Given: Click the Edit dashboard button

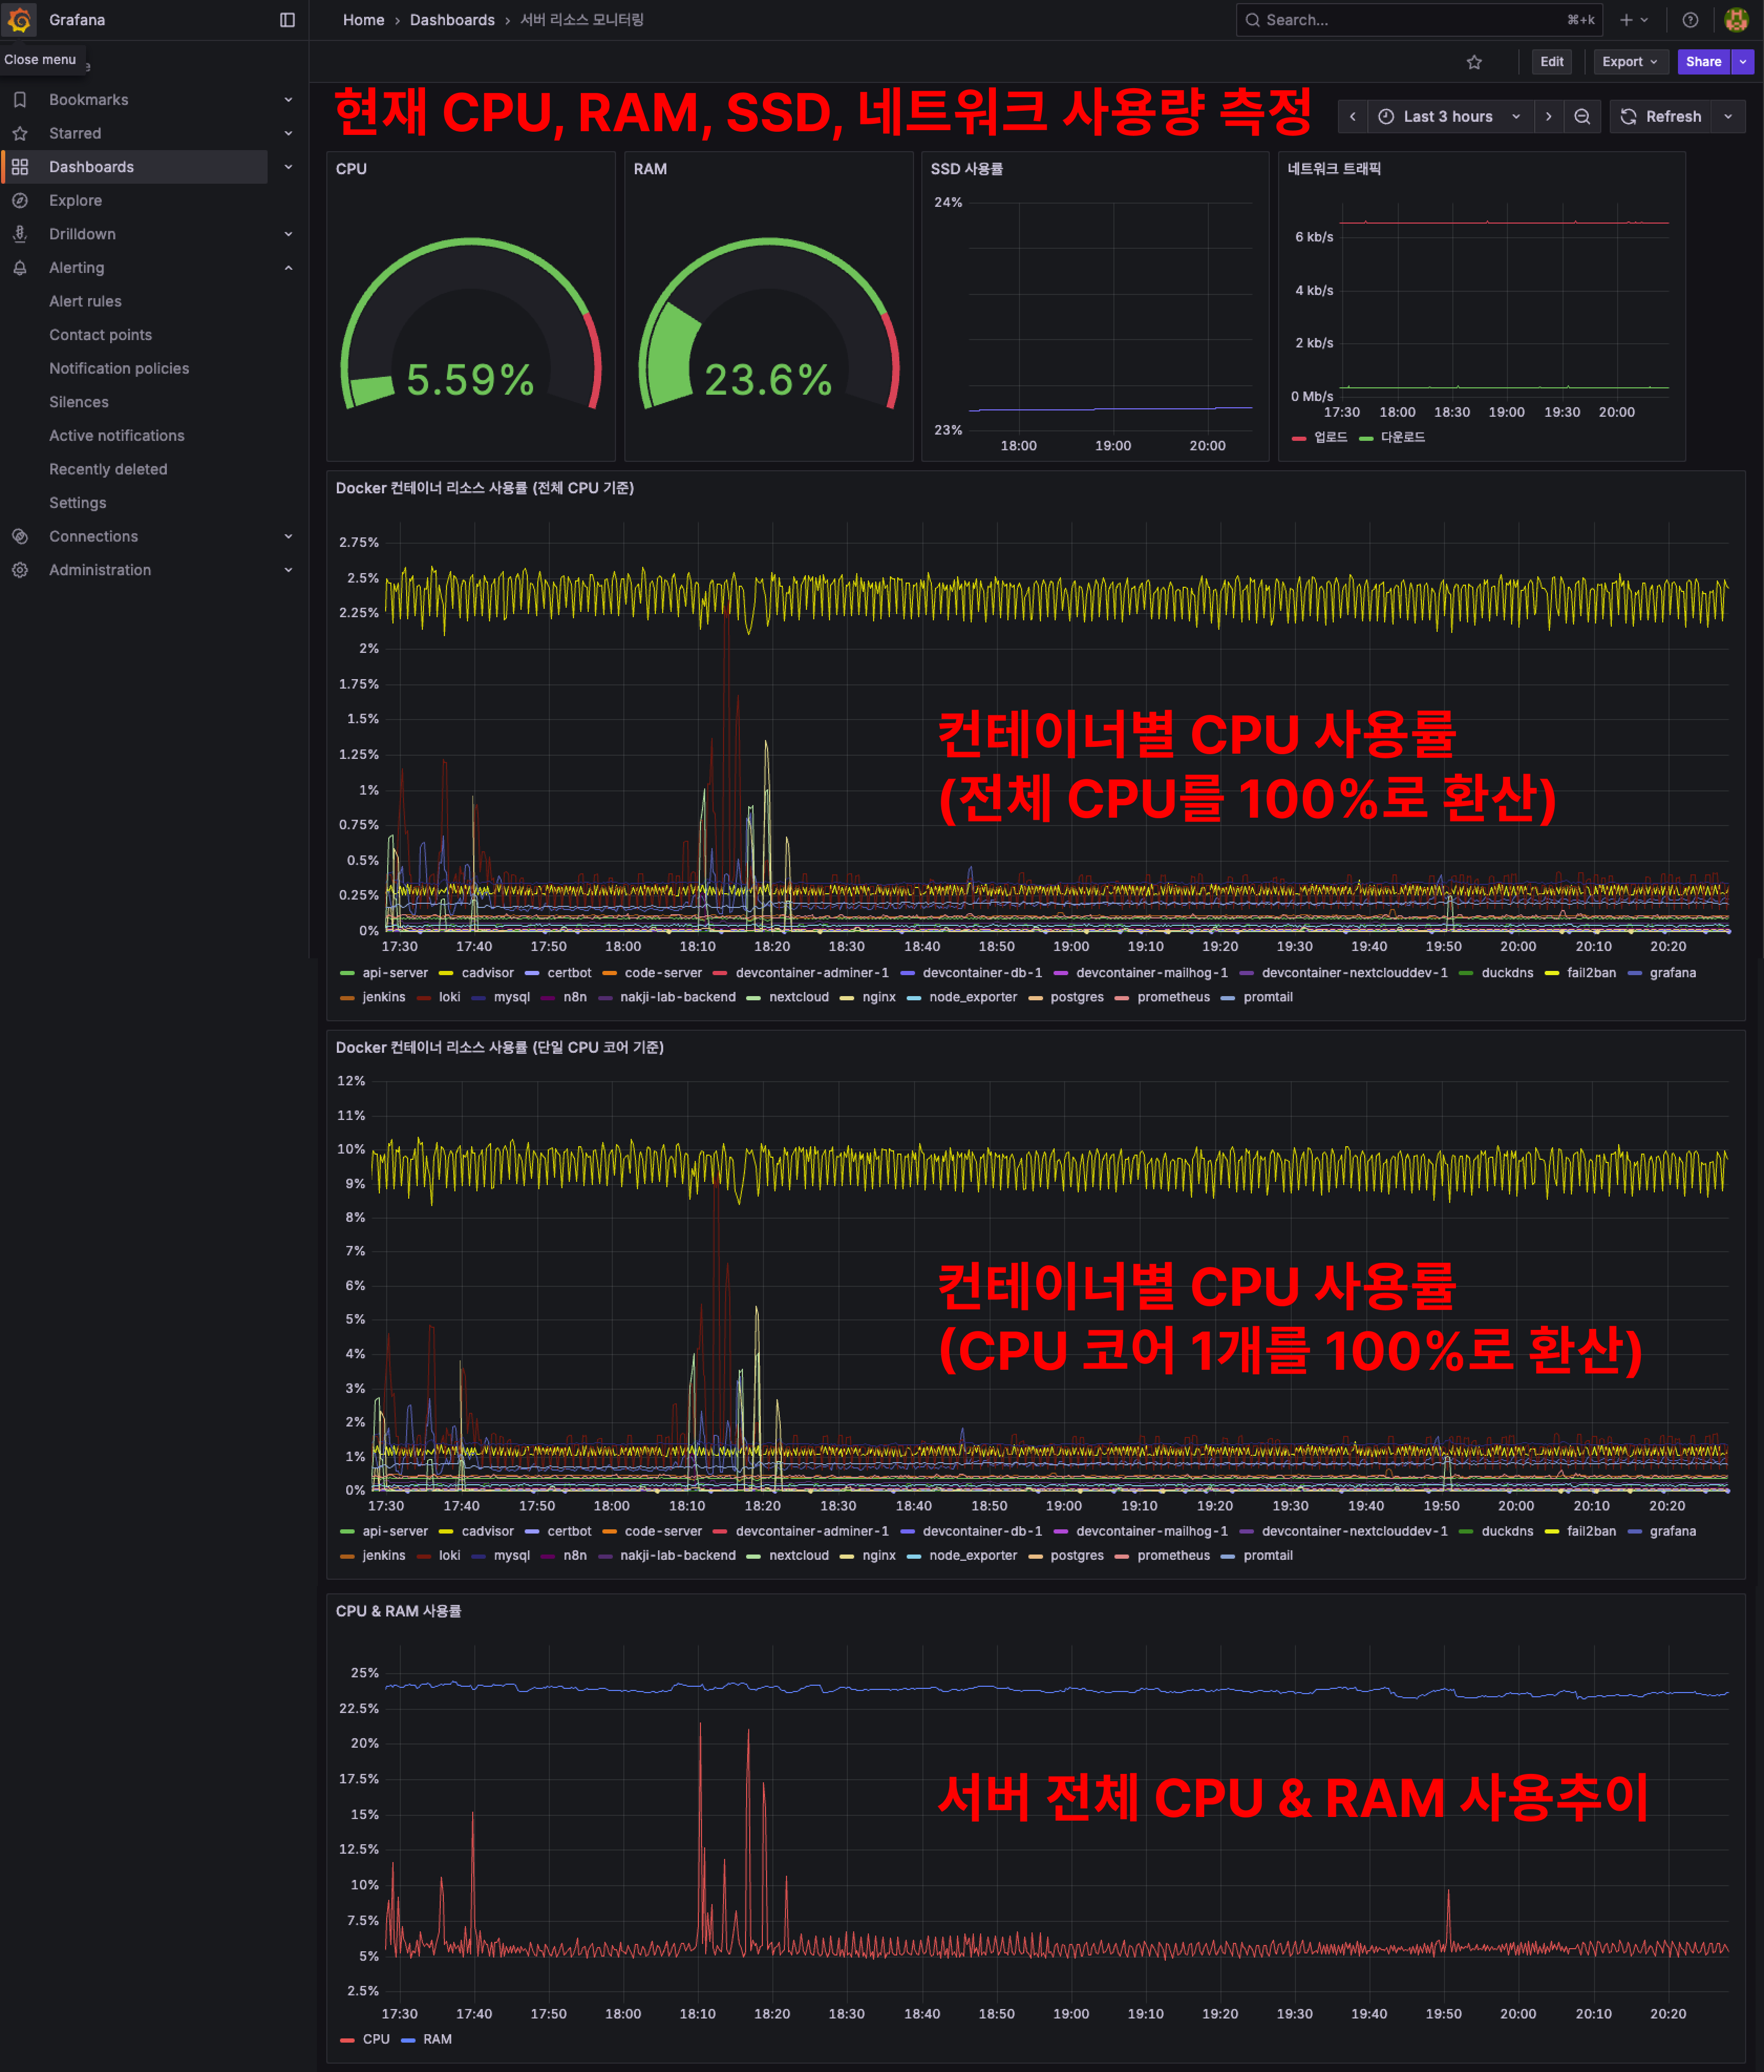Looking at the screenshot, I should [1551, 62].
